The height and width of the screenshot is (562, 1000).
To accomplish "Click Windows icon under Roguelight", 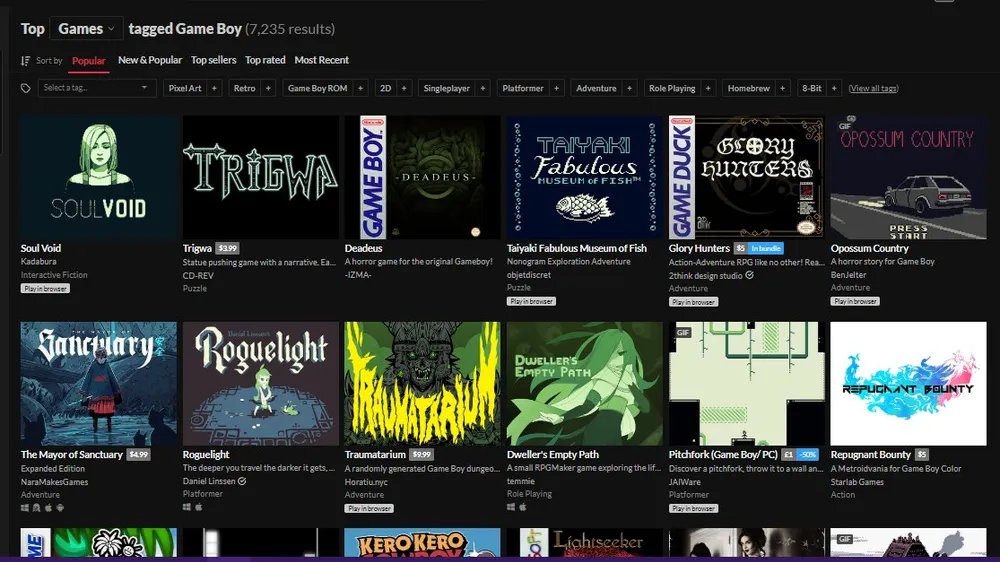I will click(x=187, y=507).
